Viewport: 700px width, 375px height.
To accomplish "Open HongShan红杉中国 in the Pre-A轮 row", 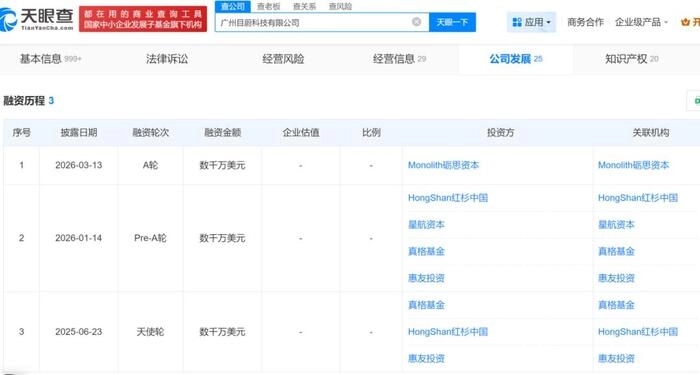I will [448, 198].
